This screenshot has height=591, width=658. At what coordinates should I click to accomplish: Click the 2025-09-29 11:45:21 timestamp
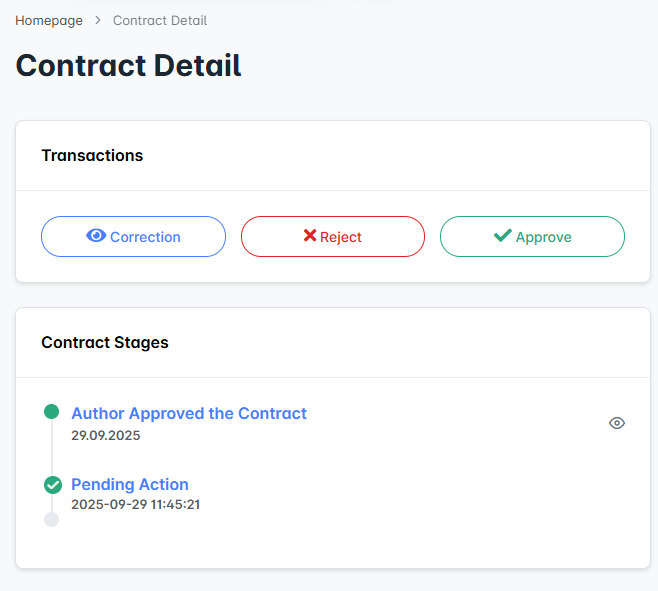click(x=136, y=504)
